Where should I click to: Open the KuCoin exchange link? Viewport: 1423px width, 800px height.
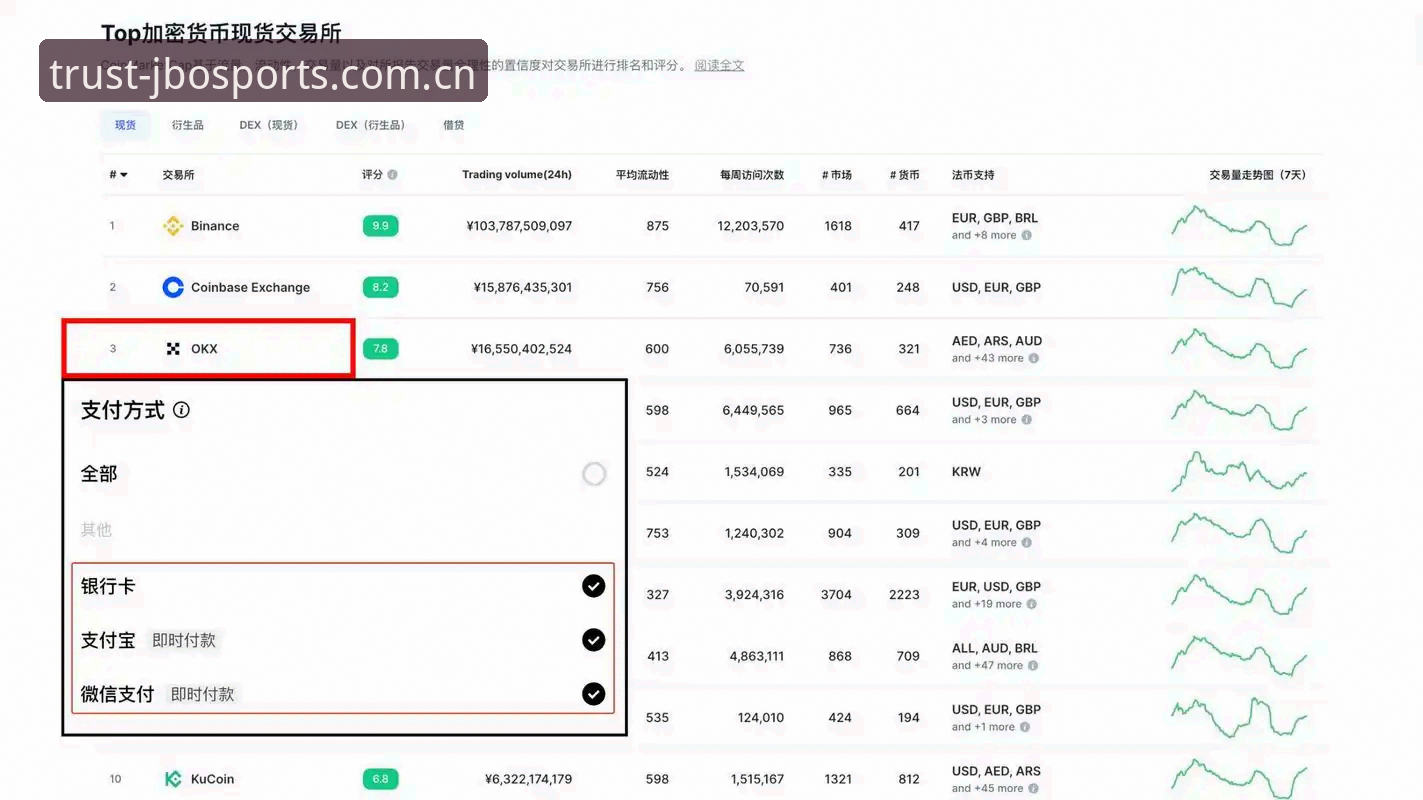[x=212, y=779]
